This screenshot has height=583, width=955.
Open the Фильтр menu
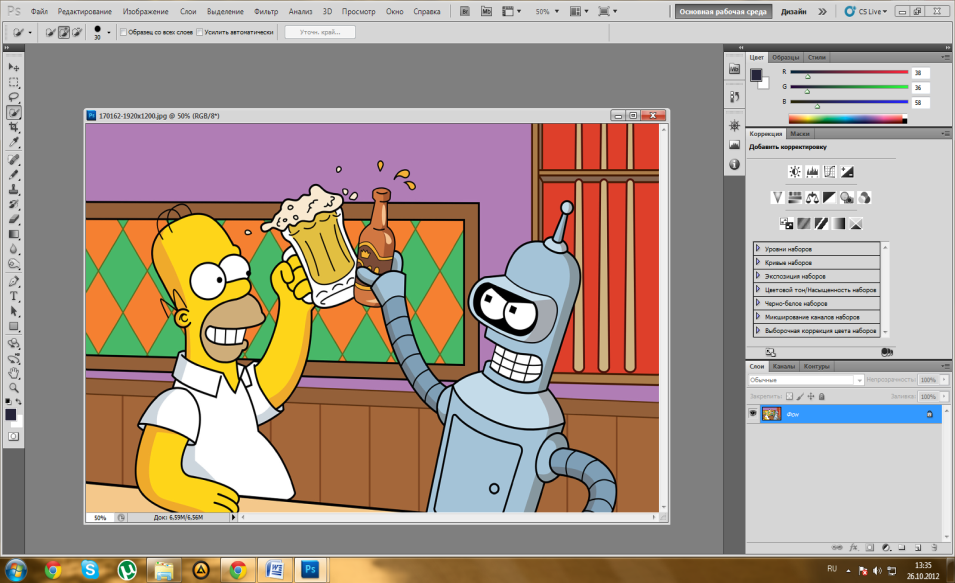(266, 11)
